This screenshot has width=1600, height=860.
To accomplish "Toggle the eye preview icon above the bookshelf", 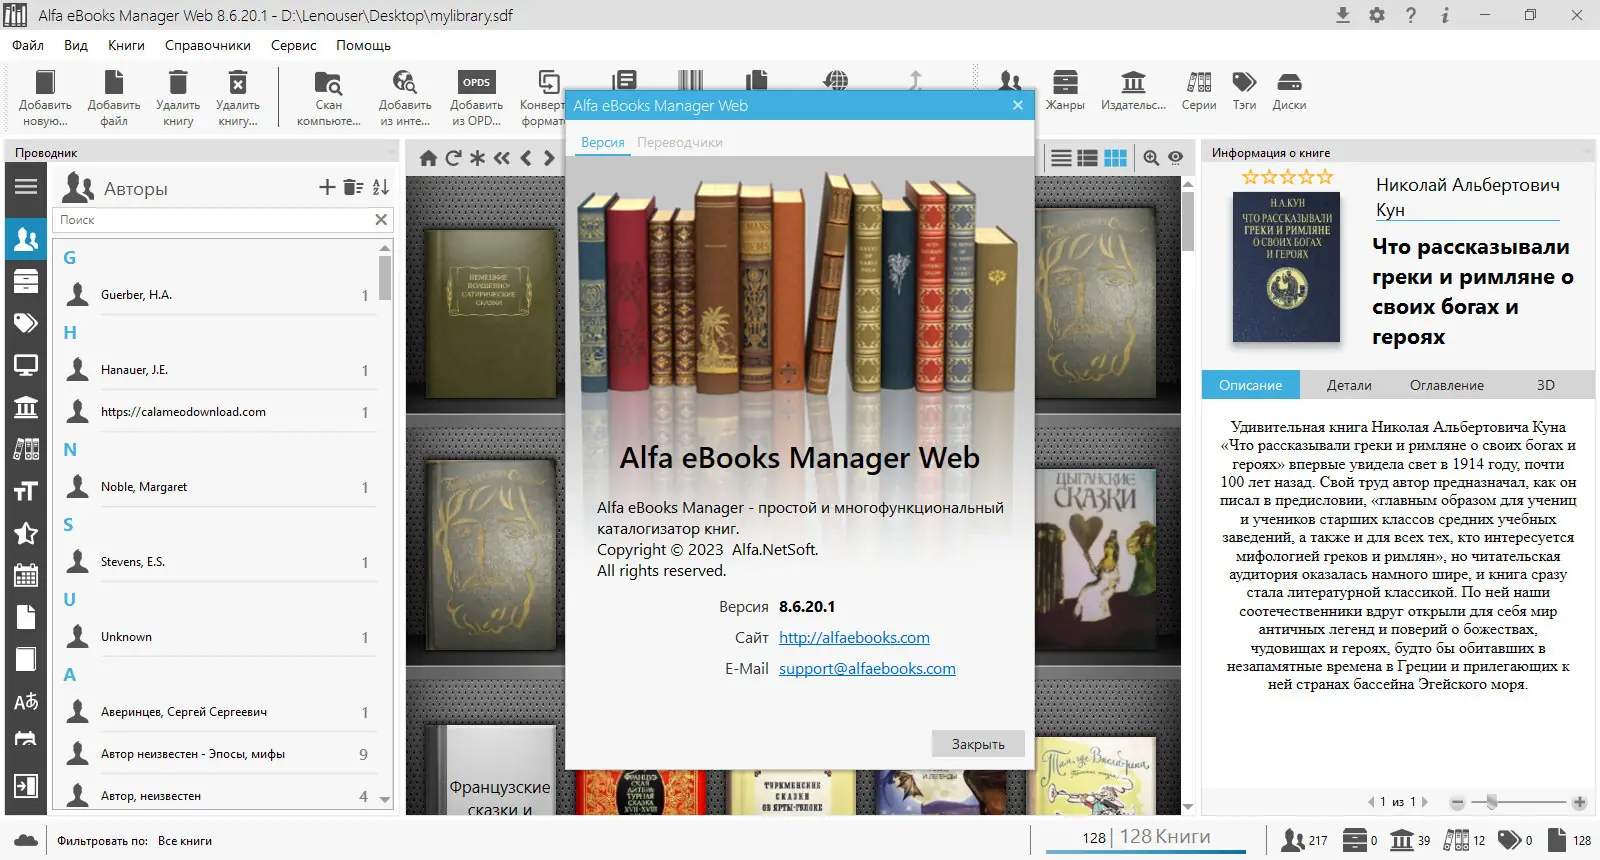I will tap(1176, 158).
